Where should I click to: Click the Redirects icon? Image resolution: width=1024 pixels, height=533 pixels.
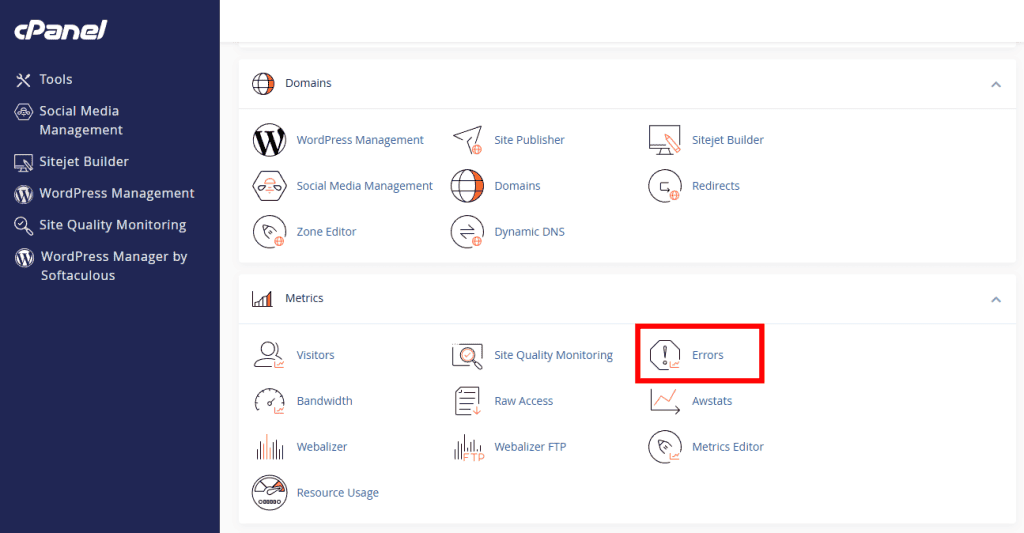pyautogui.click(x=665, y=186)
